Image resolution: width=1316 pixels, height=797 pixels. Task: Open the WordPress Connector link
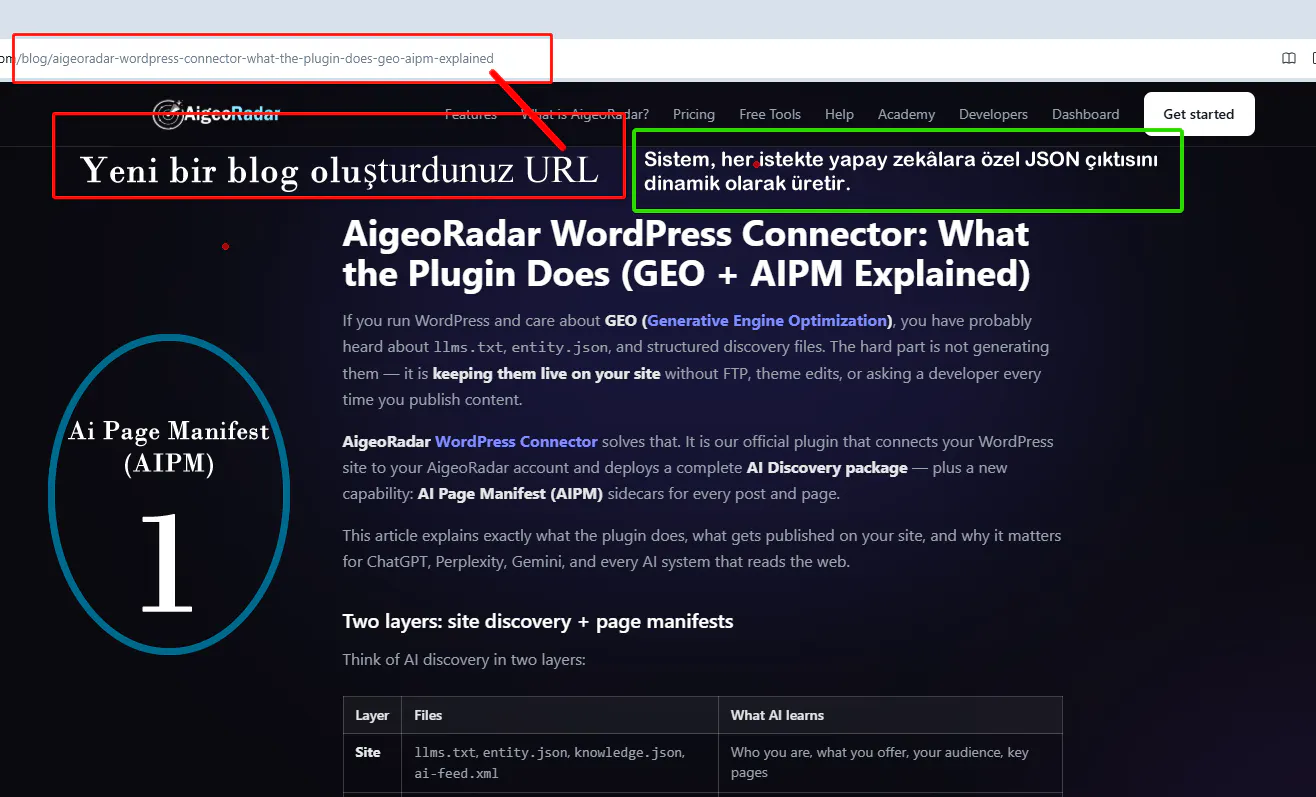(x=516, y=441)
